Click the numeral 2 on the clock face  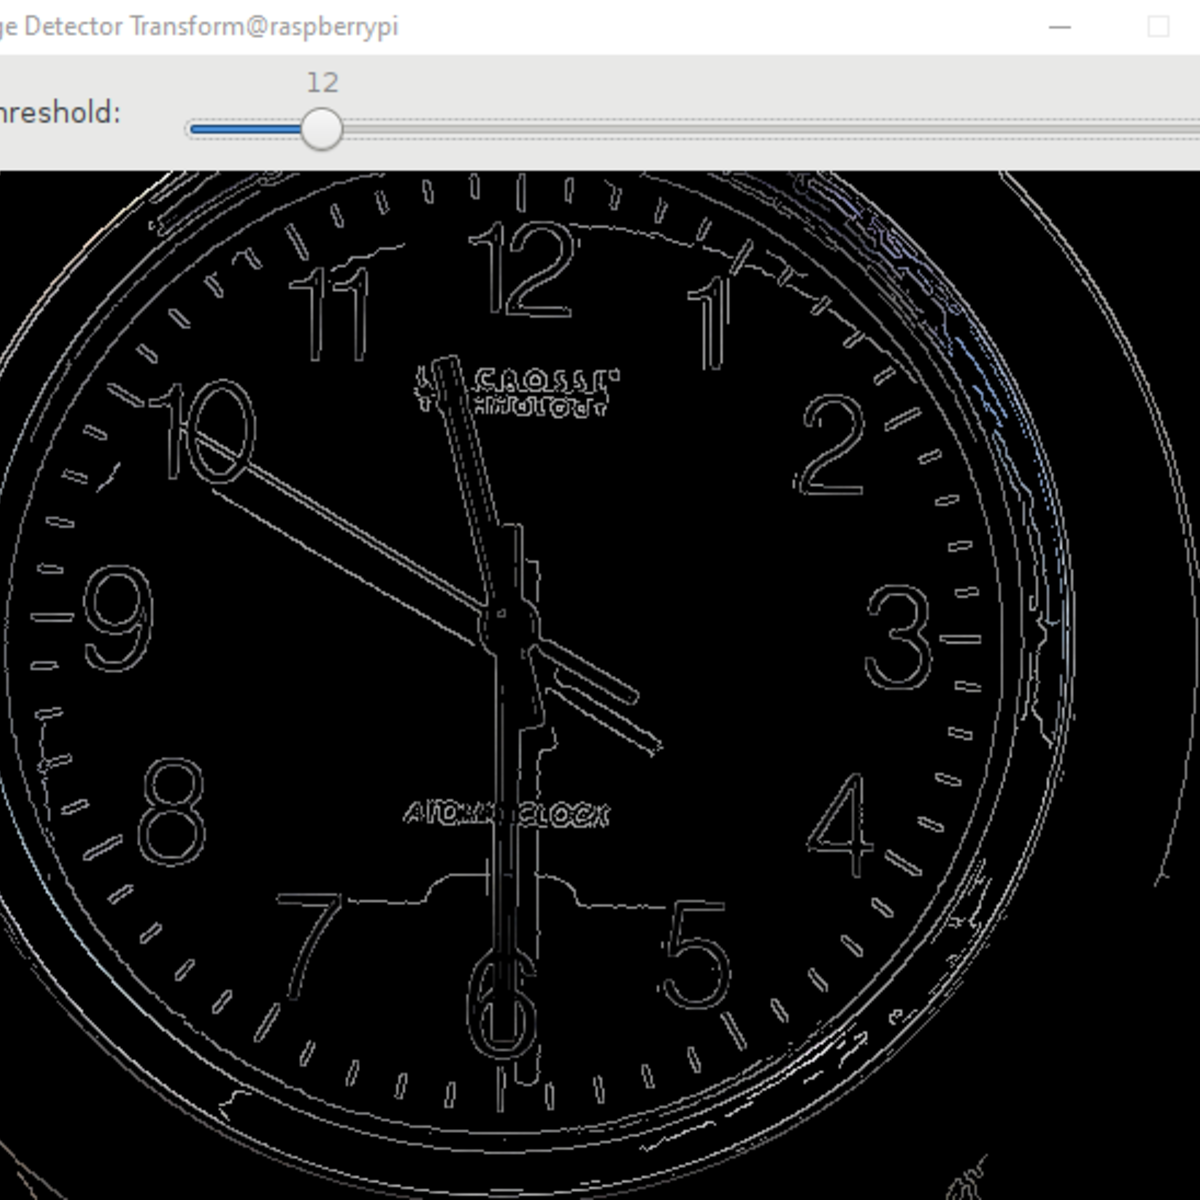(x=830, y=446)
